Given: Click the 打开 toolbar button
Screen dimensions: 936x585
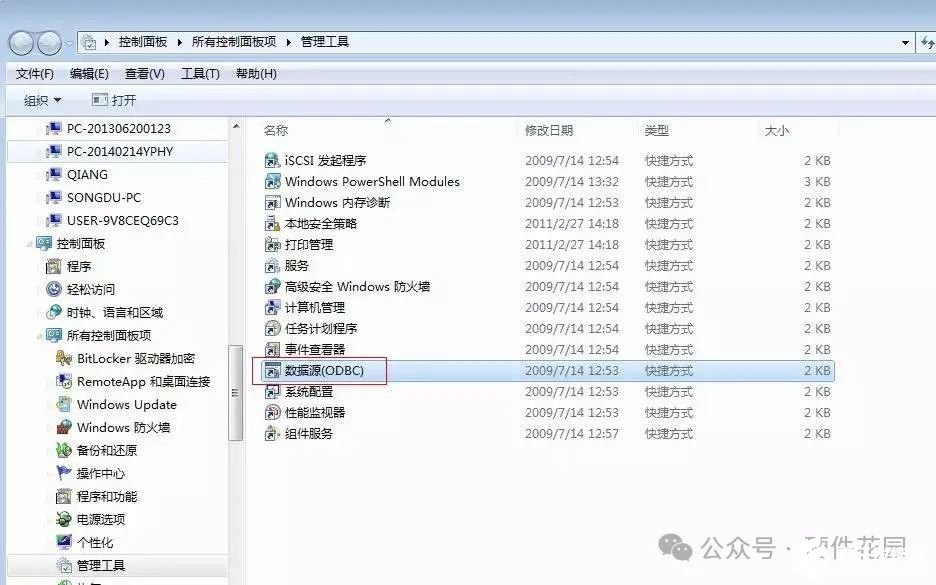Looking at the screenshot, I should point(114,100).
